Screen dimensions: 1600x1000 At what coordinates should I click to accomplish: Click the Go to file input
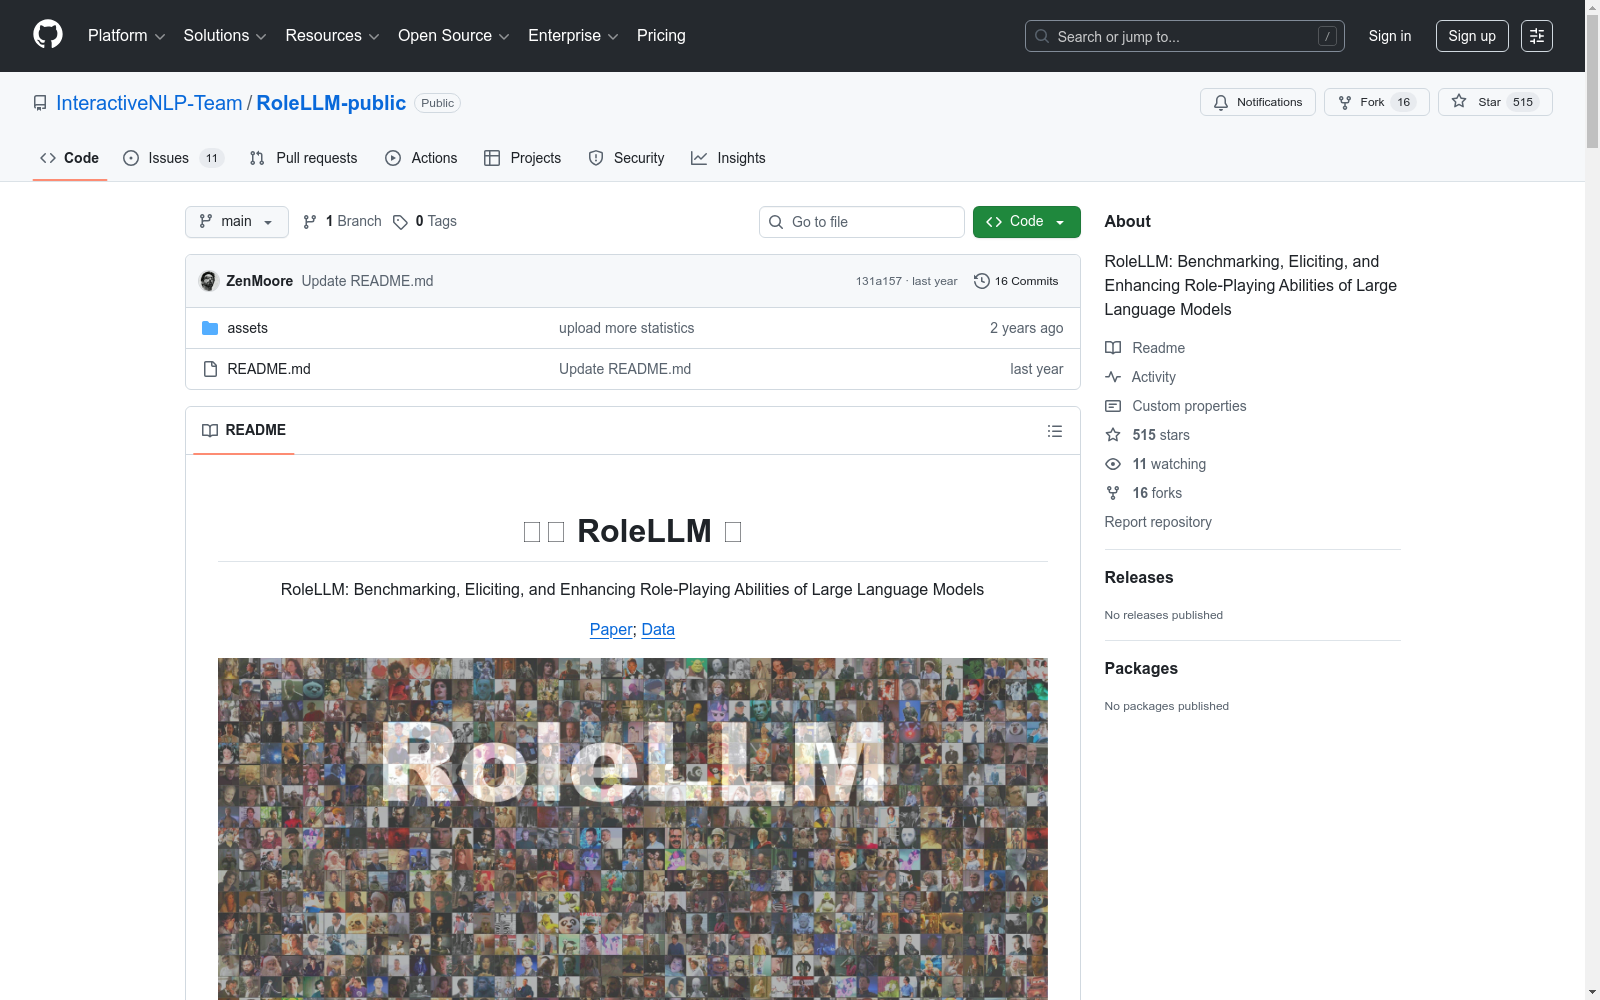[862, 222]
